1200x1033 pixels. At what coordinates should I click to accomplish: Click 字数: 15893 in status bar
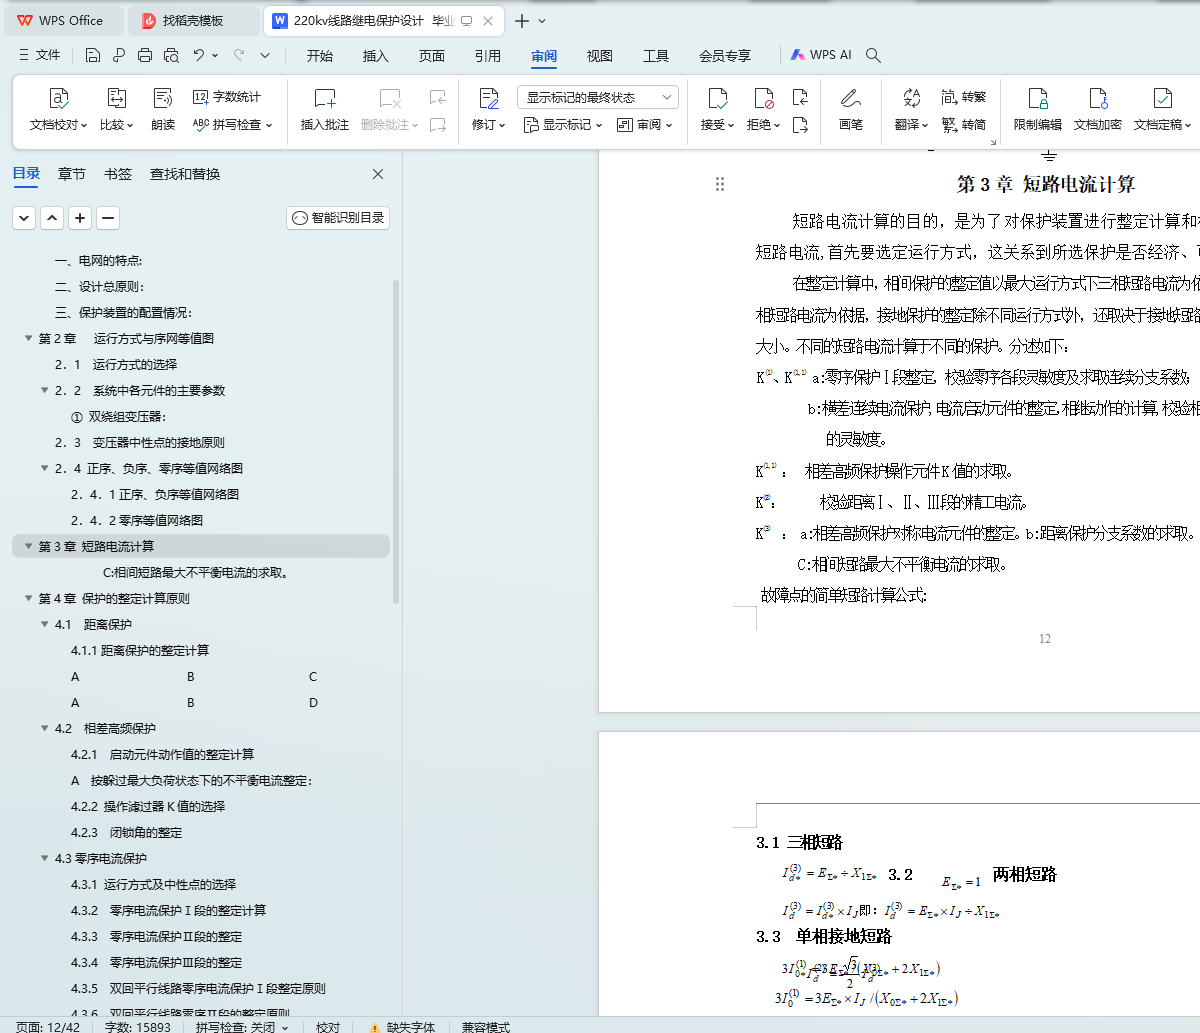[x=138, y=1026]
